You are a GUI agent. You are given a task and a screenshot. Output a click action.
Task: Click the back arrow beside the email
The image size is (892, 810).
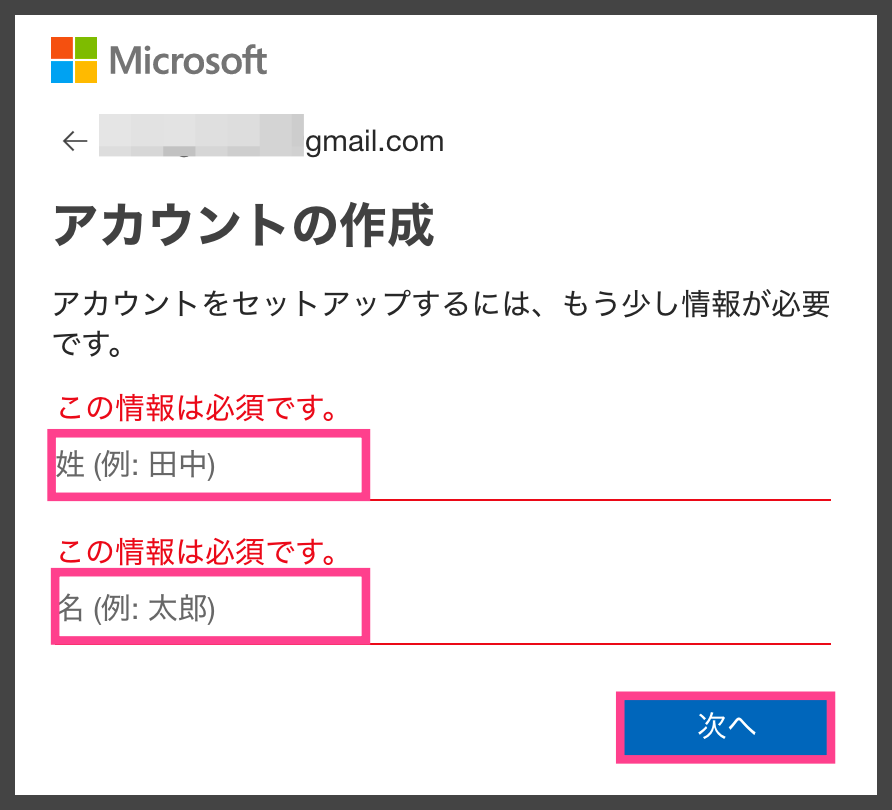(x=75, y=141)
